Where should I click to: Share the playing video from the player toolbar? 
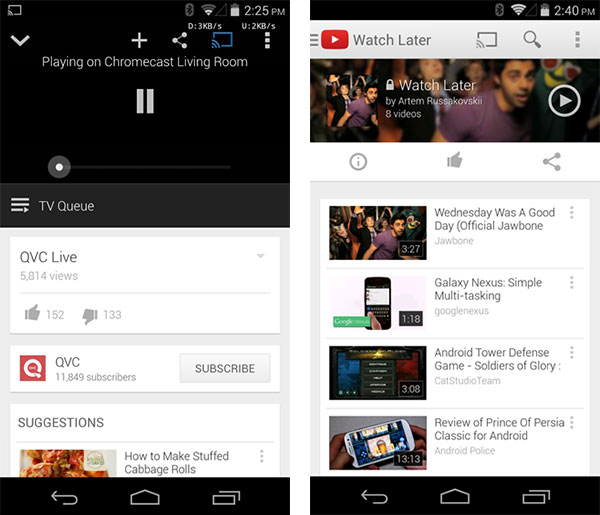click(179, 40)
